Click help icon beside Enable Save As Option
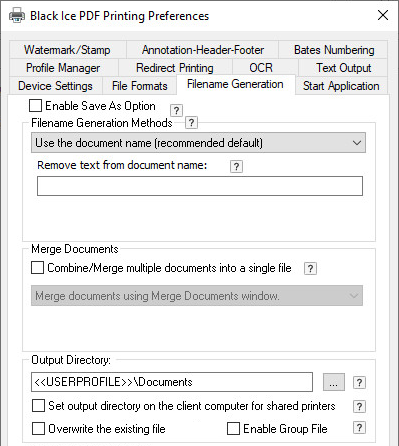The image size is (399, 446). pyautogui.click(x=176, y=110)
